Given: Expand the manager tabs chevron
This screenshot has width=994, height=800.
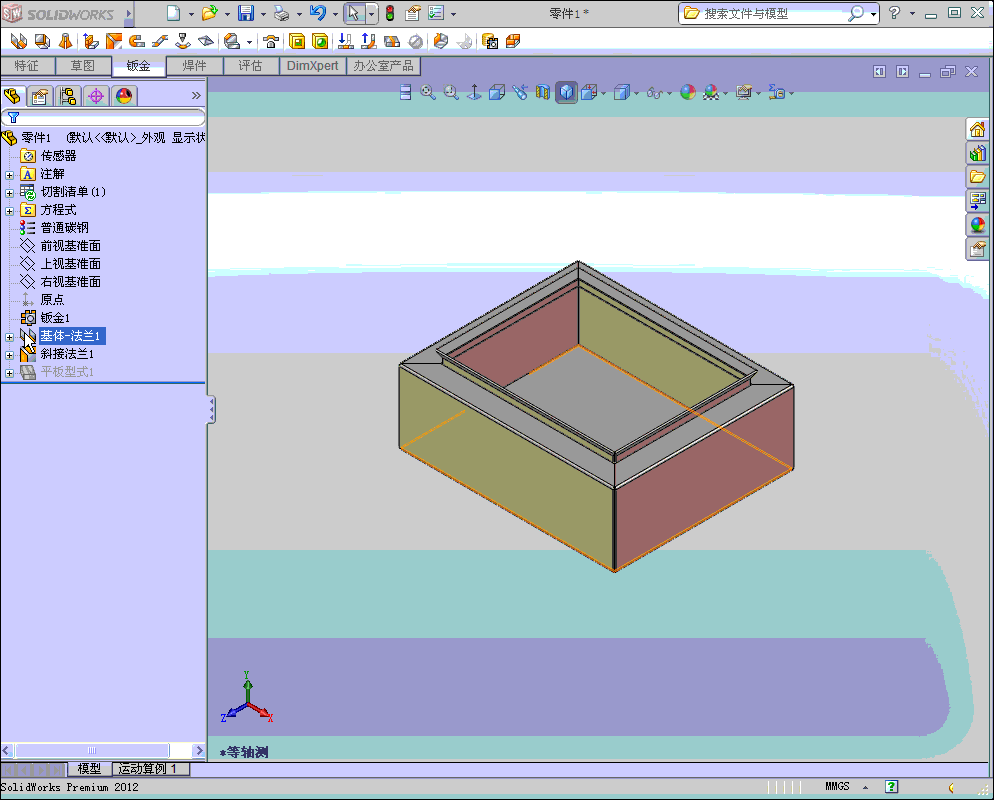Looking at the screenshot, I should pyautogui.click(x=196, y=96).
